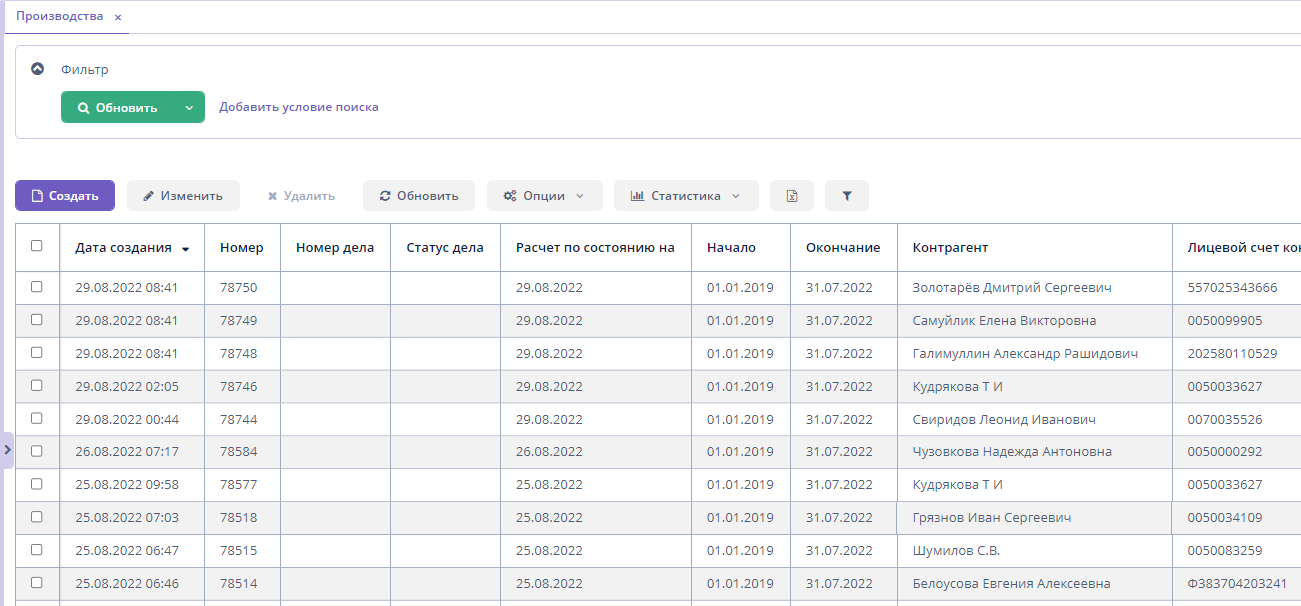This screenshot has height=606, width=1301.
Task: Expand the left side panel arrow
Action: coord(7,450)
